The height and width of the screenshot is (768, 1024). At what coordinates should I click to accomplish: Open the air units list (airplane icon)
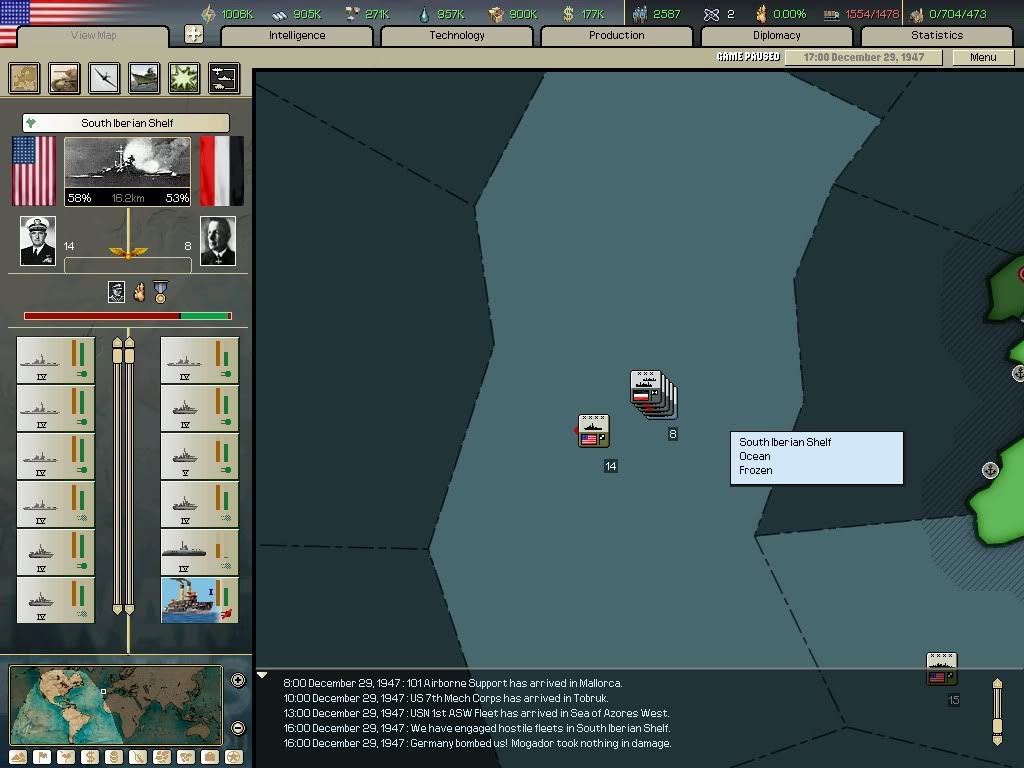(x=104, y=78)
